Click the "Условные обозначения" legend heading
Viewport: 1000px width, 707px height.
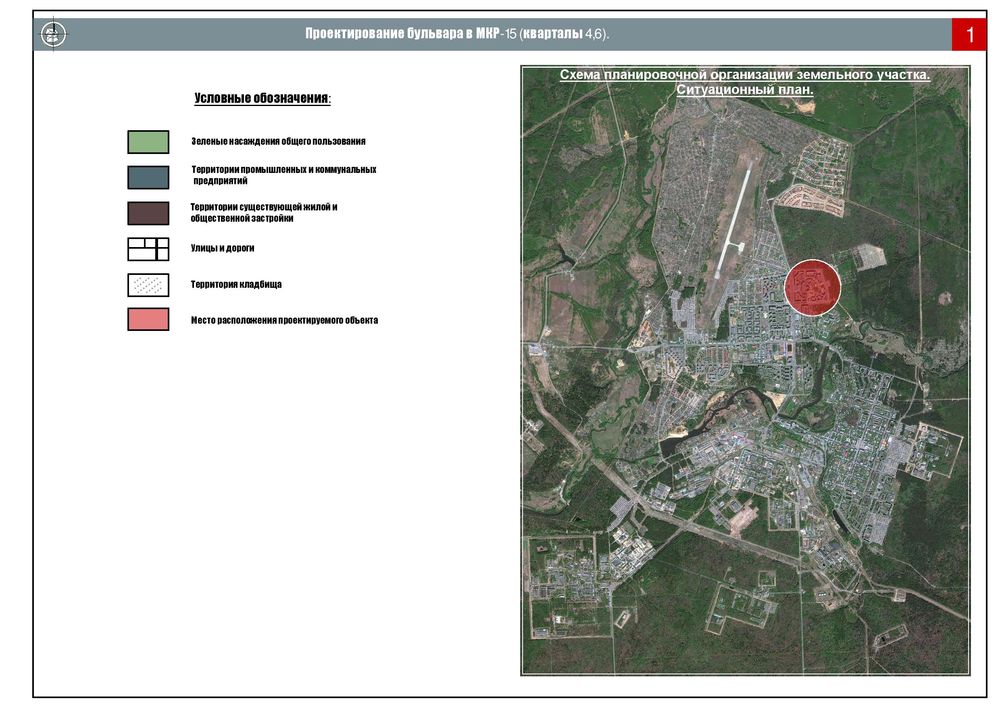pyautogui.click(x=262, y=99)
